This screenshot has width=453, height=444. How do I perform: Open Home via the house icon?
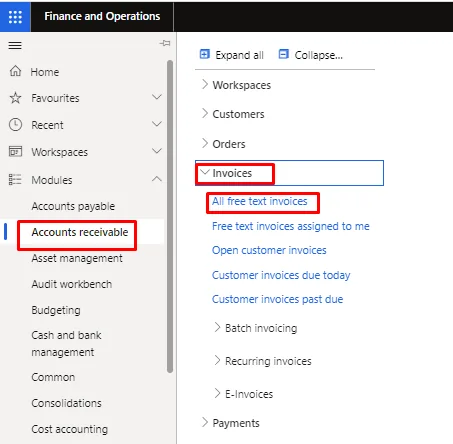click(15, 71)
